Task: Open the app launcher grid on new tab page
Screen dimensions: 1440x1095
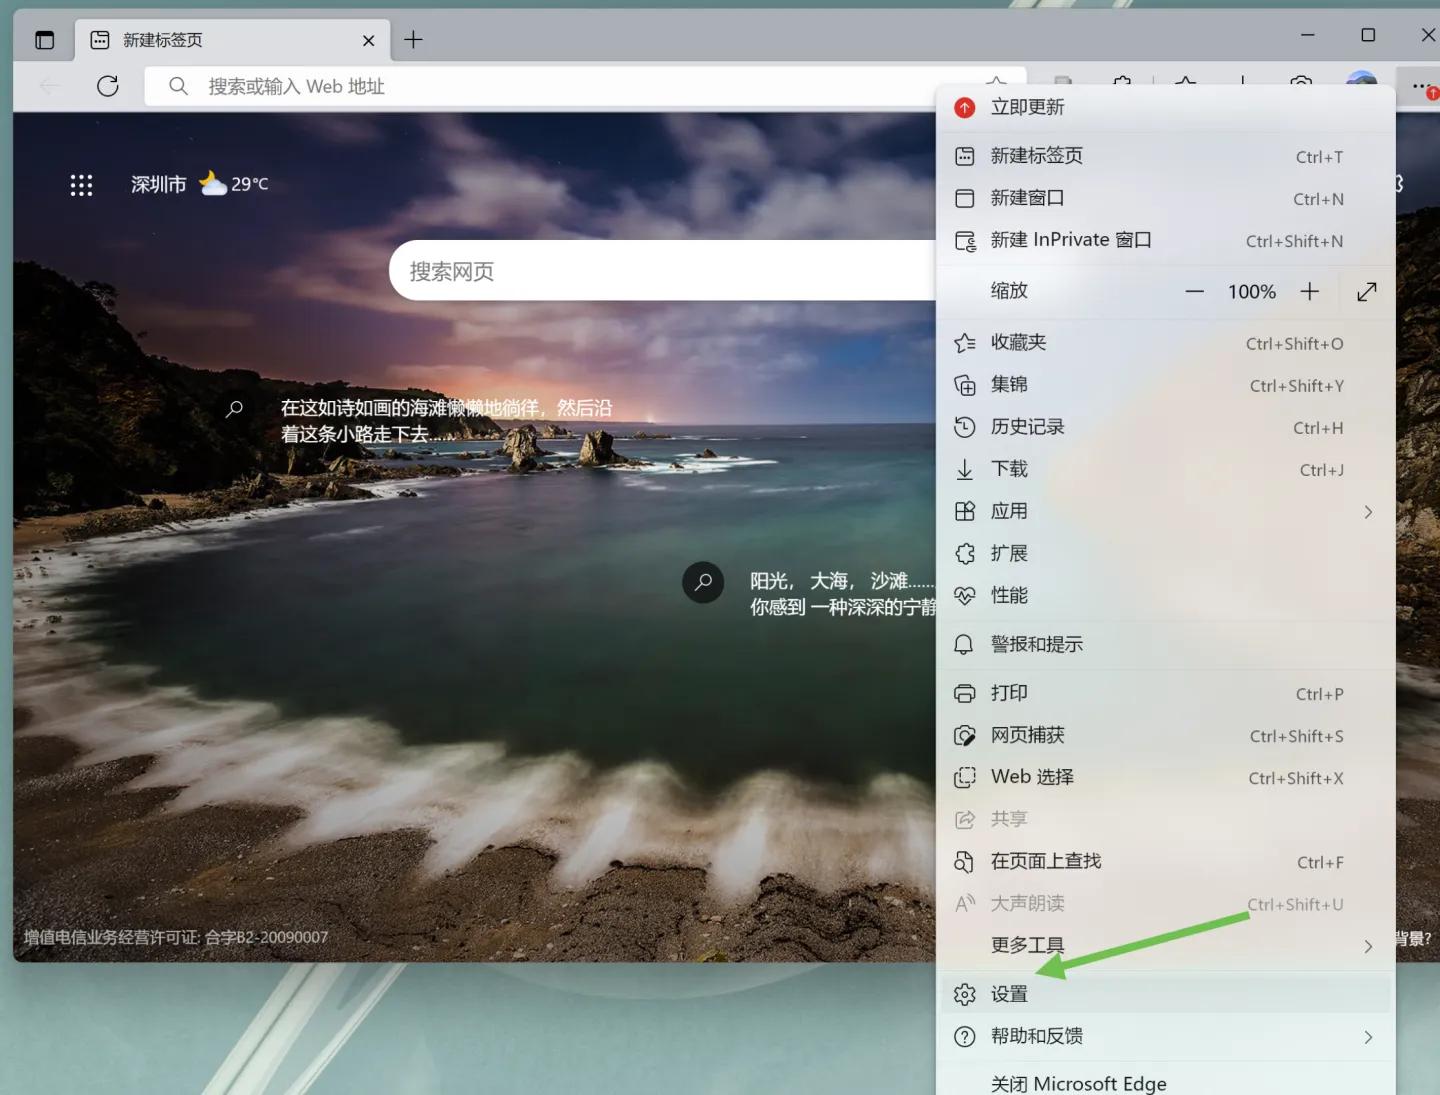Action: coord(81,184)
